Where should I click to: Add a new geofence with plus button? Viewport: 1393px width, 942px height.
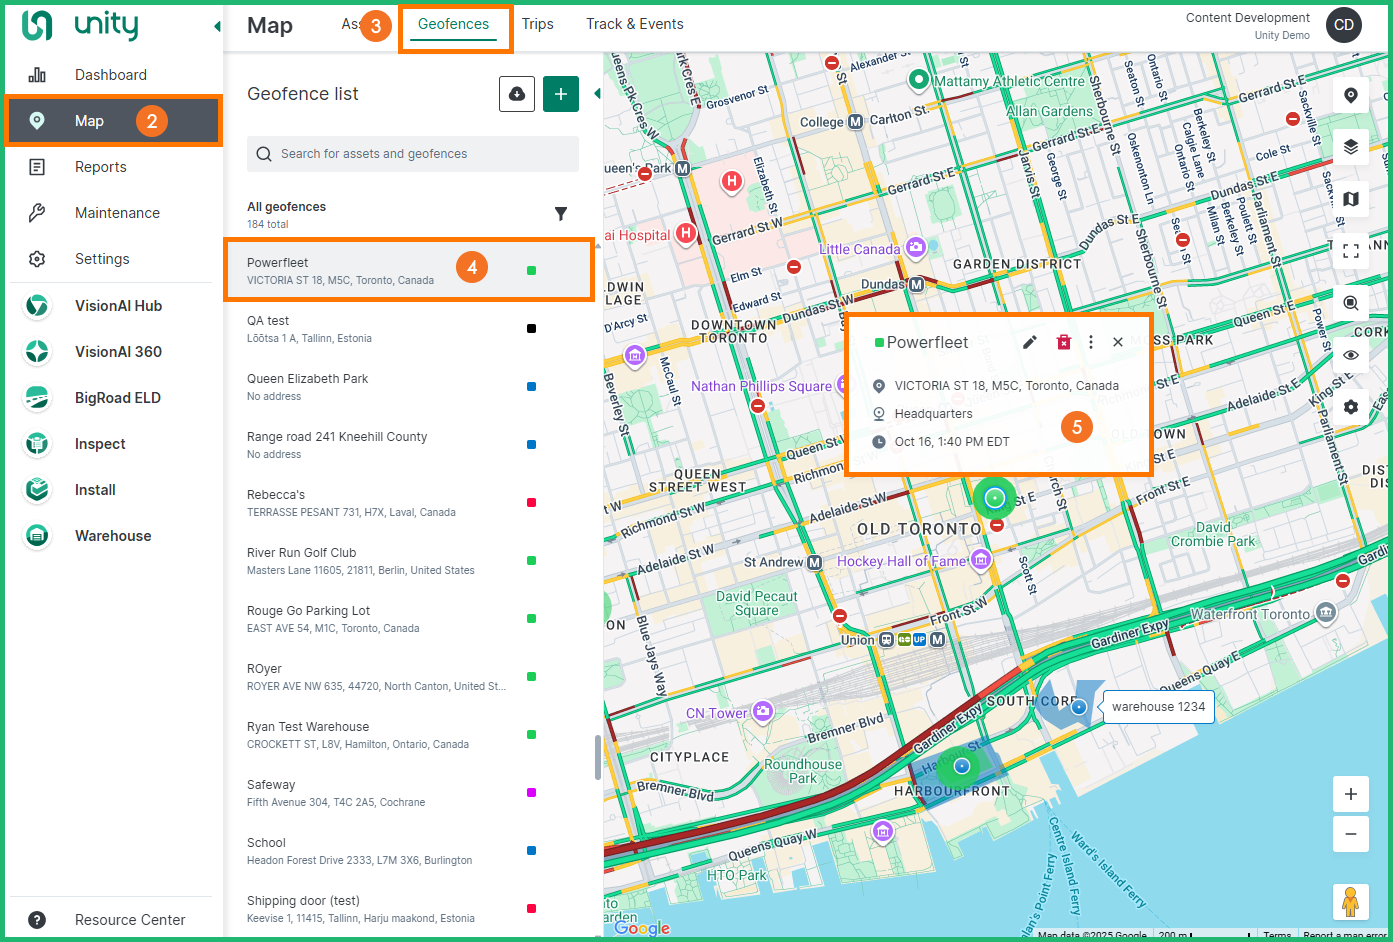point(561,94)
